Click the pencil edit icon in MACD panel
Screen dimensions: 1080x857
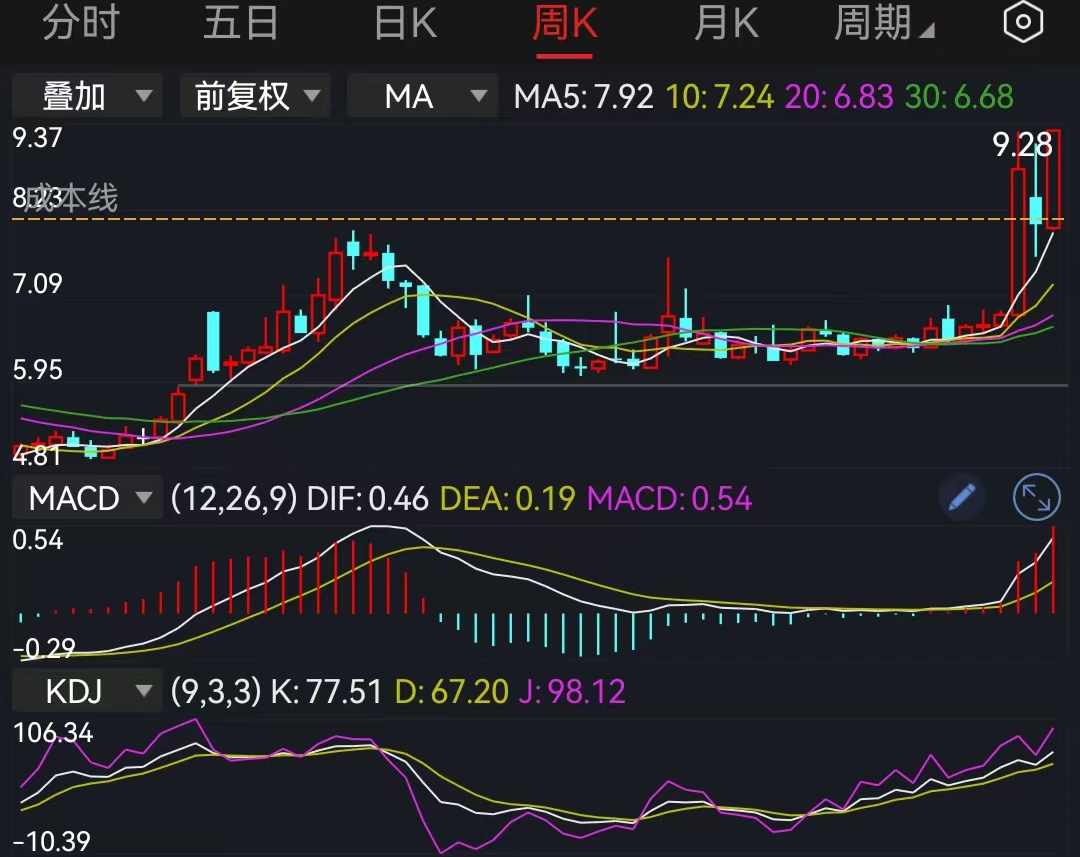(961, 497)
